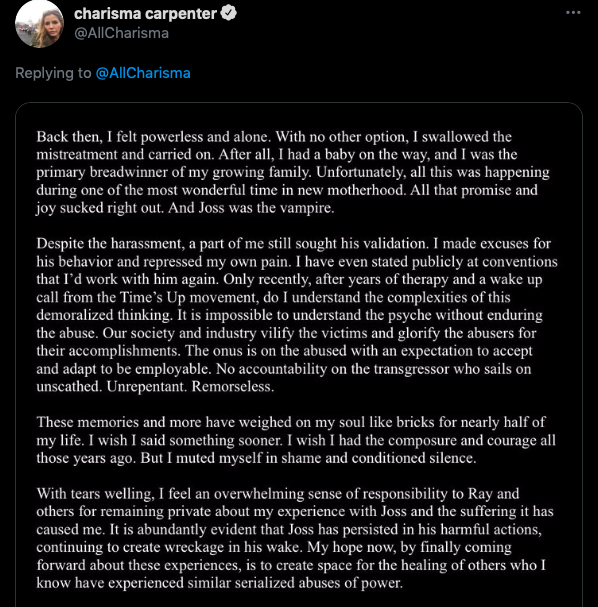Click the 'Time's Up movement' text line

click(x=273, y=297)
